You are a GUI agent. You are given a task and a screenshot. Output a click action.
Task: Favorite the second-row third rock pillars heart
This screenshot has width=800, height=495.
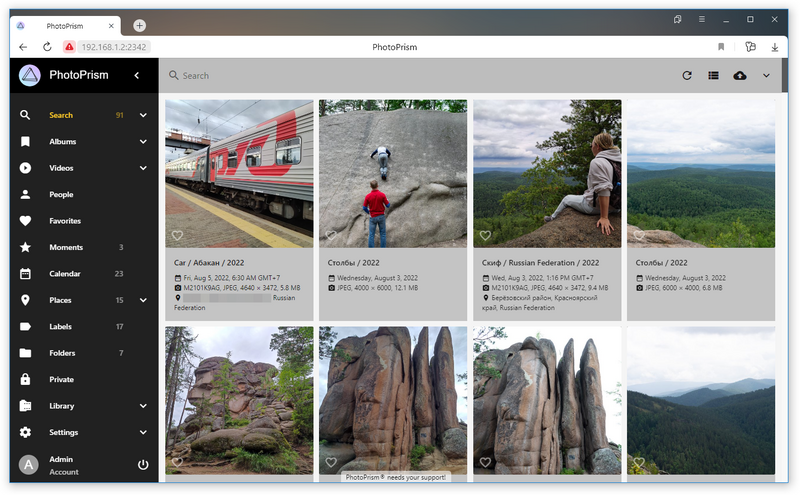click(x=485, y=462)
